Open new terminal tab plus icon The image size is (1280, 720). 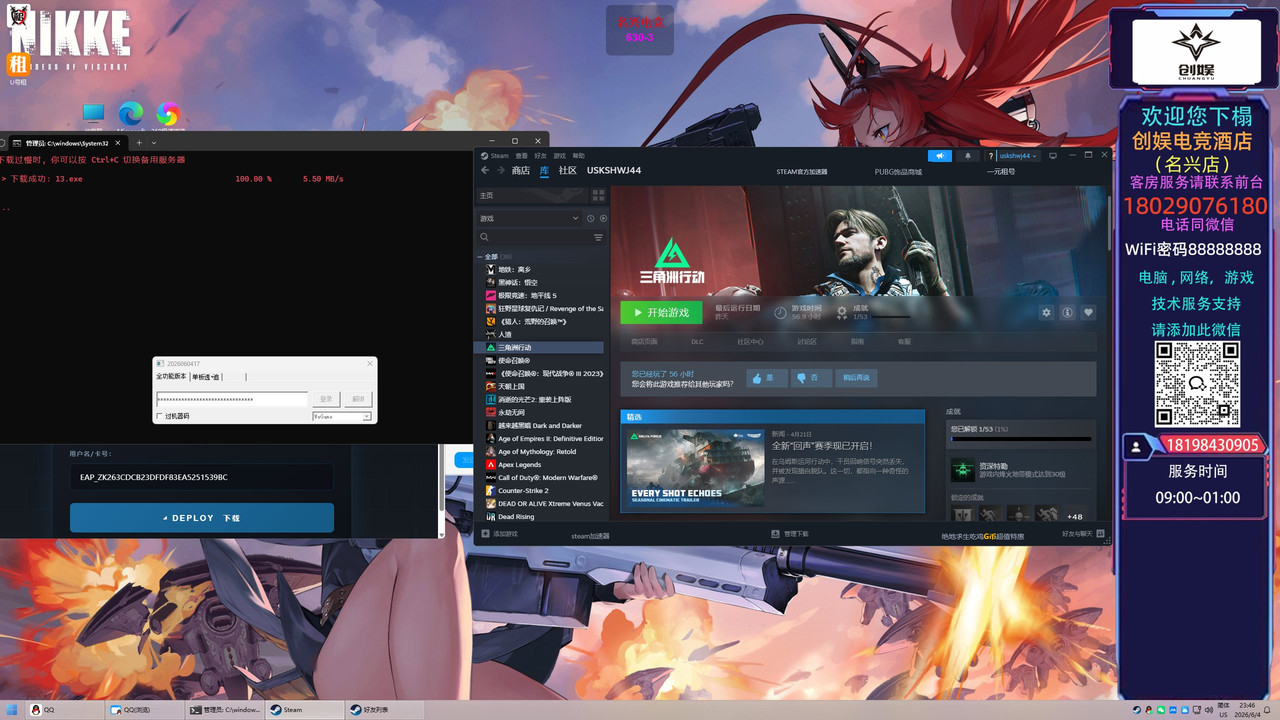tap(139, 143)
